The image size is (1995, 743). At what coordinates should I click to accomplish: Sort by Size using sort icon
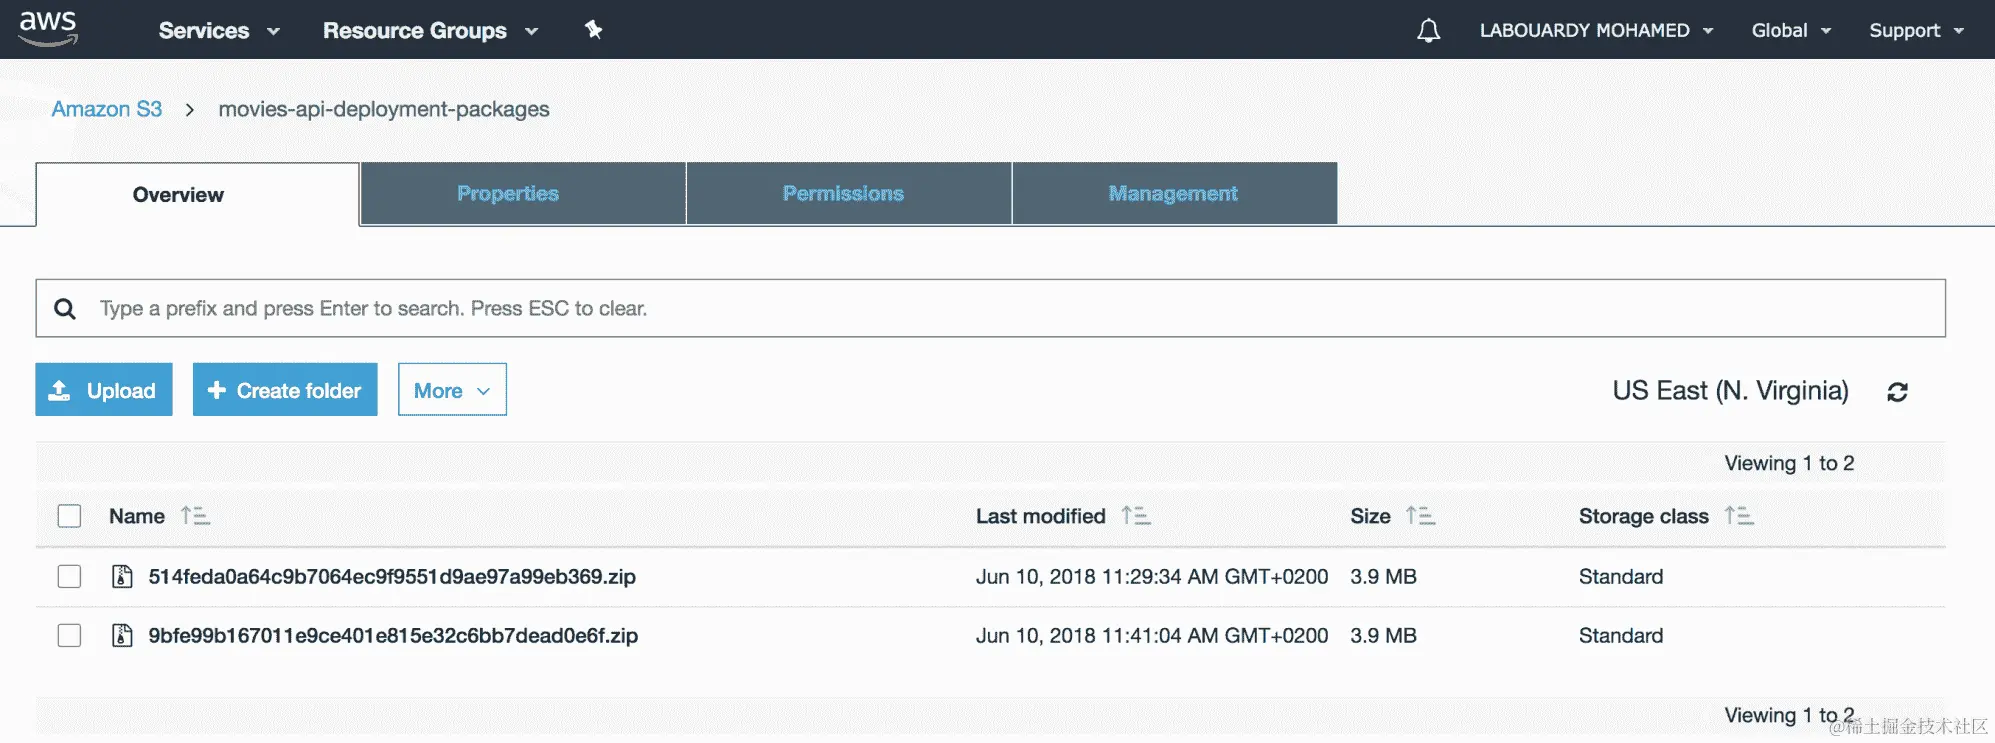[x=1420, y=516]
